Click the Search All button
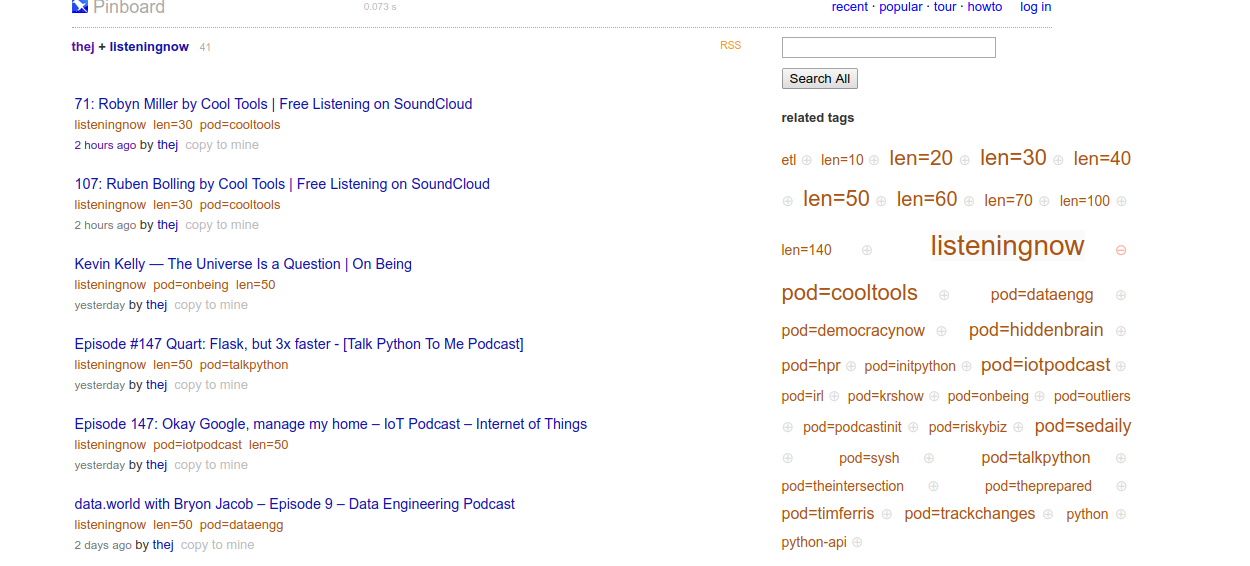1250x566 pixels. click(x=819, y=78)
